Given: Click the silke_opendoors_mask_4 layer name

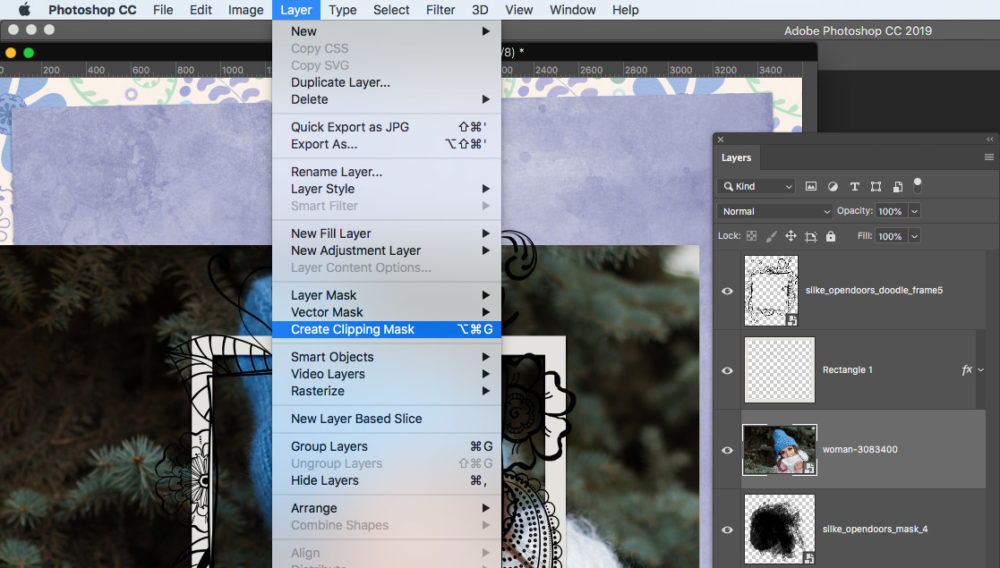Looking at the screenshot, I should (x=875, y=529).
